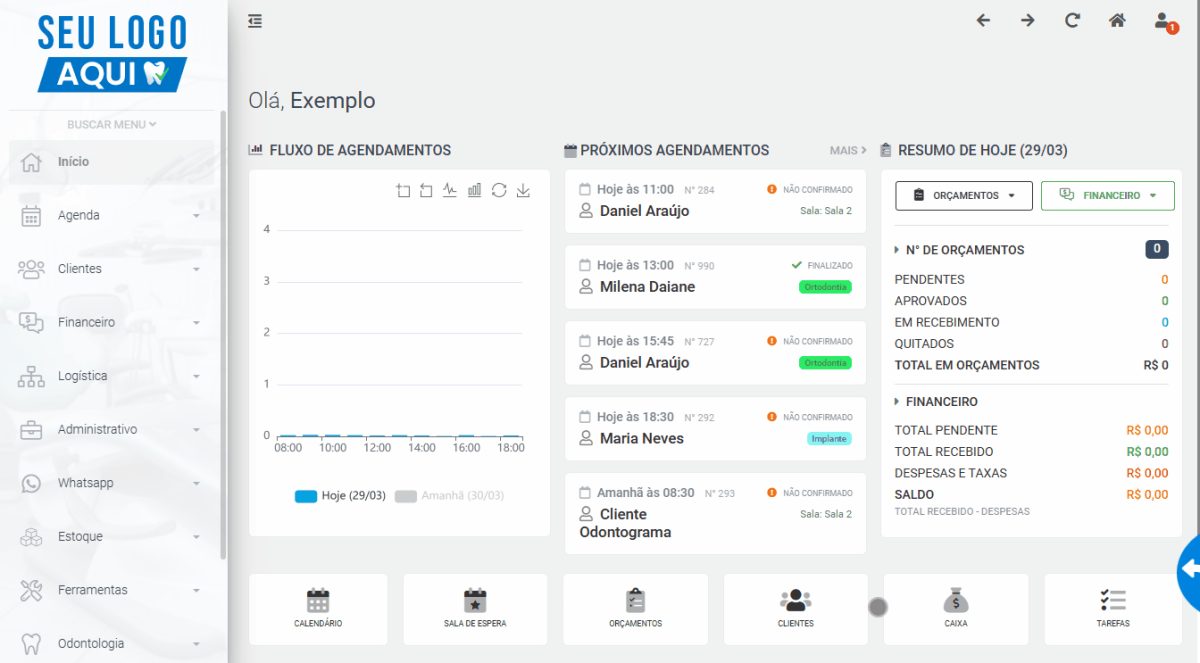1200x663 pixels.
Task: Toggle the Amanhã (30/03) legend series
Action: pos(450,496)
